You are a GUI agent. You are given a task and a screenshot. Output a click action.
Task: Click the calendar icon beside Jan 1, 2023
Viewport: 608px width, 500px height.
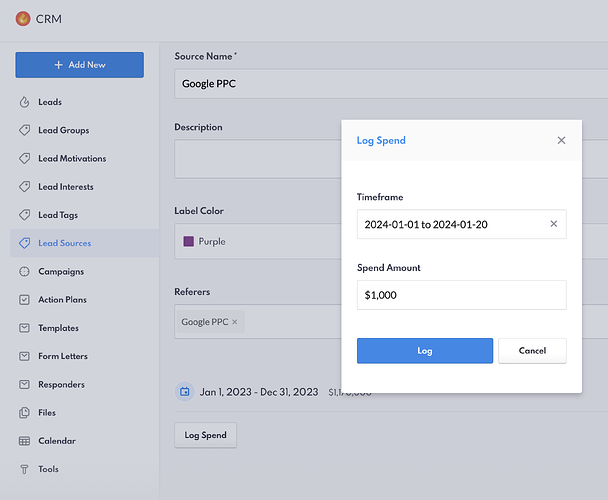(x=184, y=392)
